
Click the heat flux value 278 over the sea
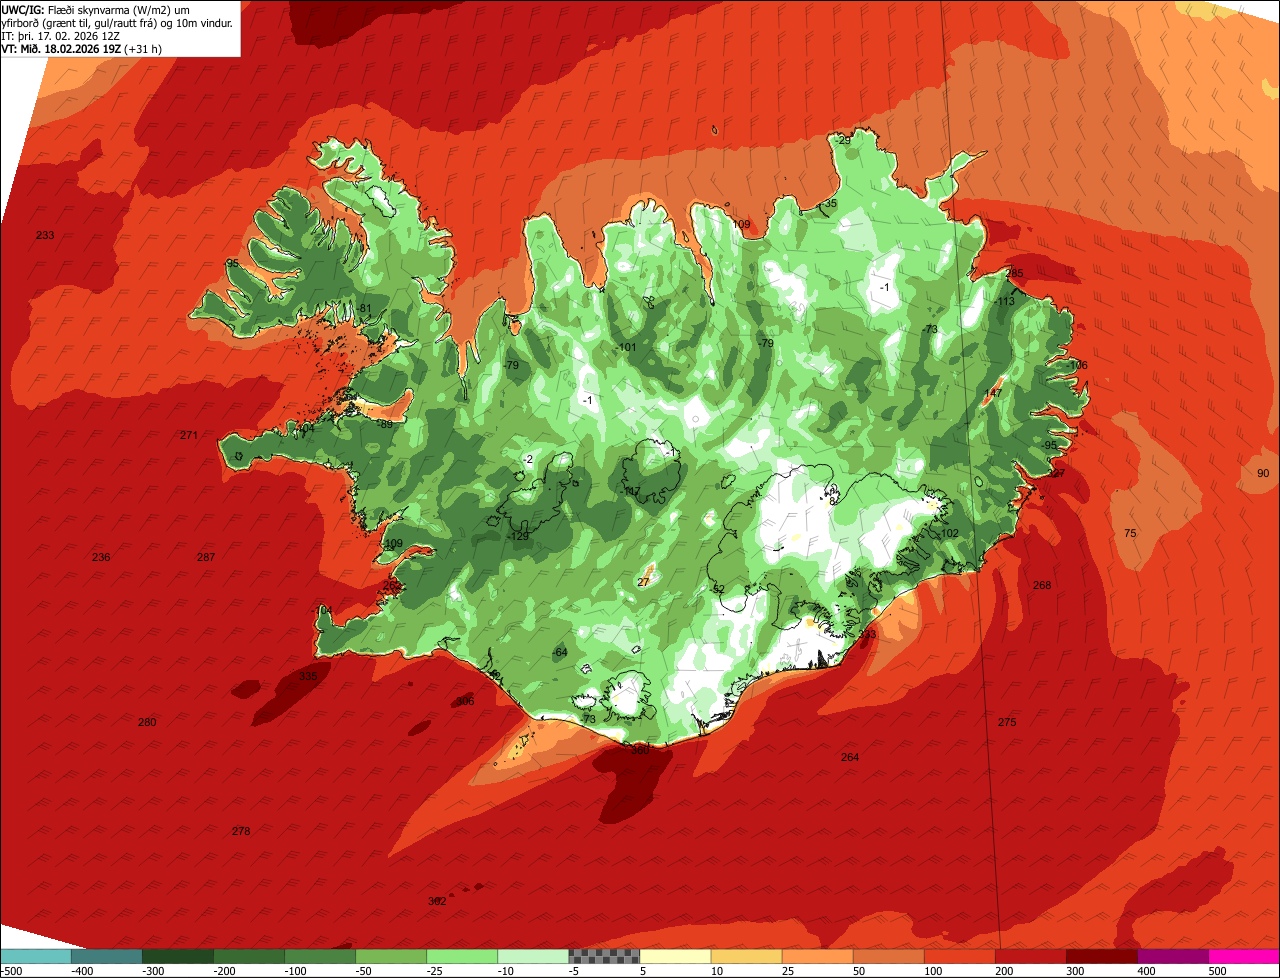(x=241, y=831)
